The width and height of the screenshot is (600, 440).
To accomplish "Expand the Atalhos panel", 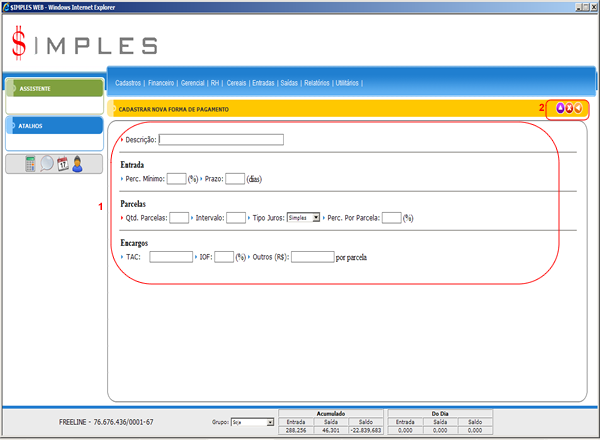I will [x=53, y=126].
